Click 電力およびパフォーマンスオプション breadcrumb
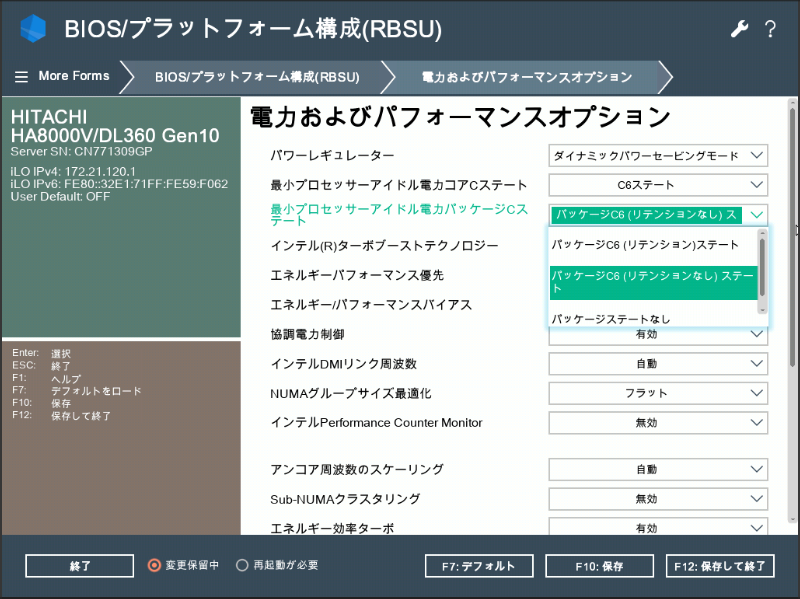The height and width of the screenshot is (599, 800). pos(527,77)
